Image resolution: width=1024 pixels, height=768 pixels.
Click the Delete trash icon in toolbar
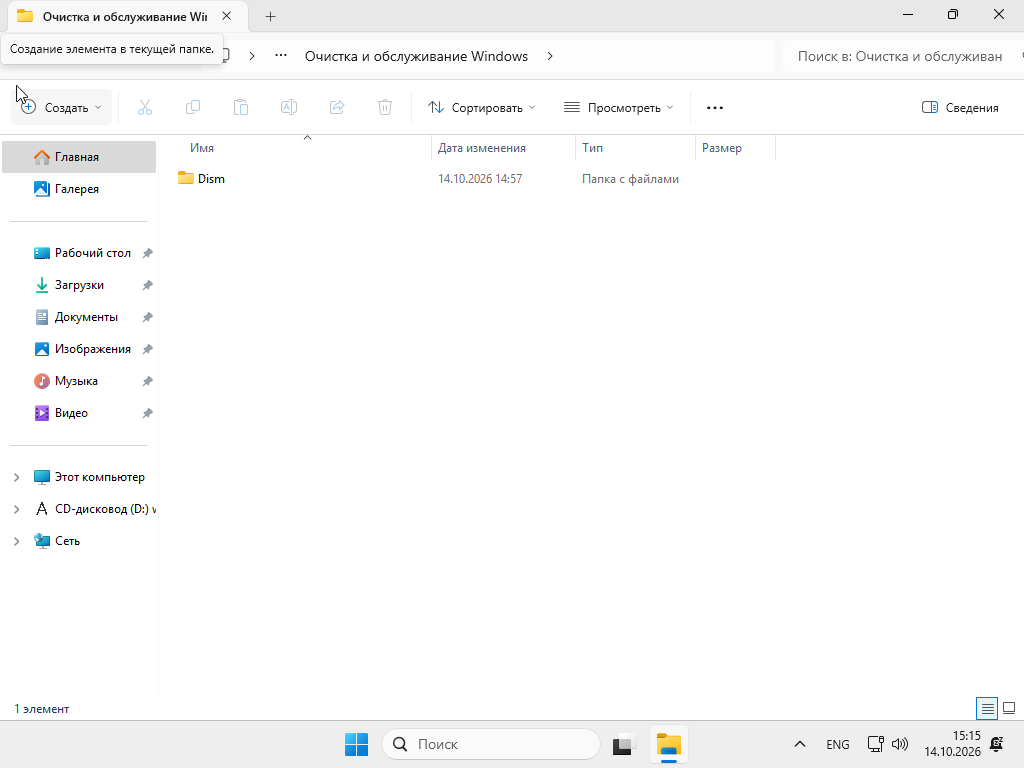[385, 108]
